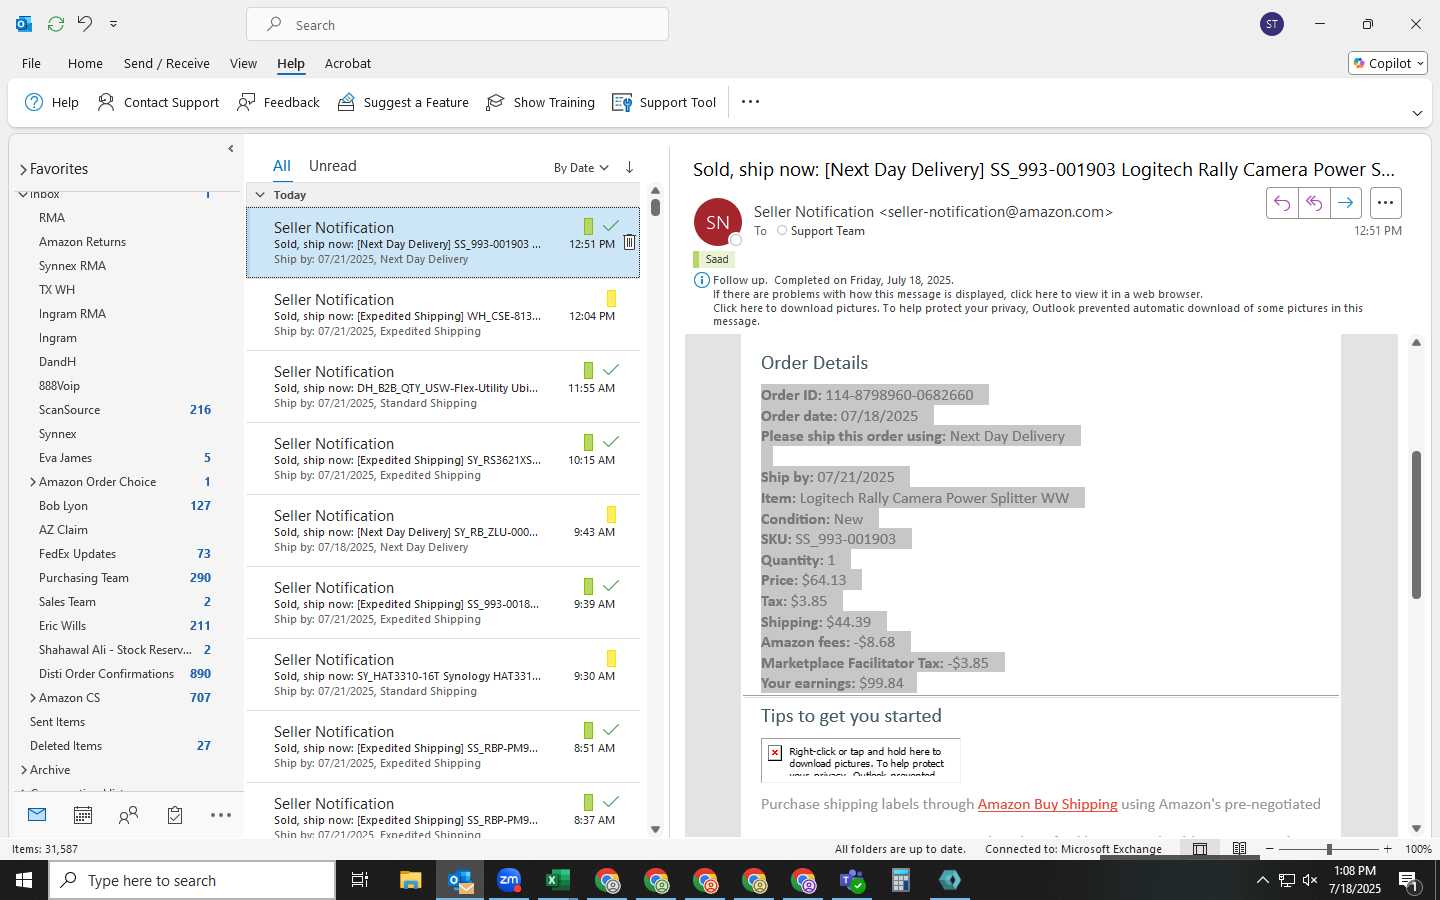The height and width of the screenshot is (900, 1440).
Task: Switch to the View tab
Action: point(243,63)
